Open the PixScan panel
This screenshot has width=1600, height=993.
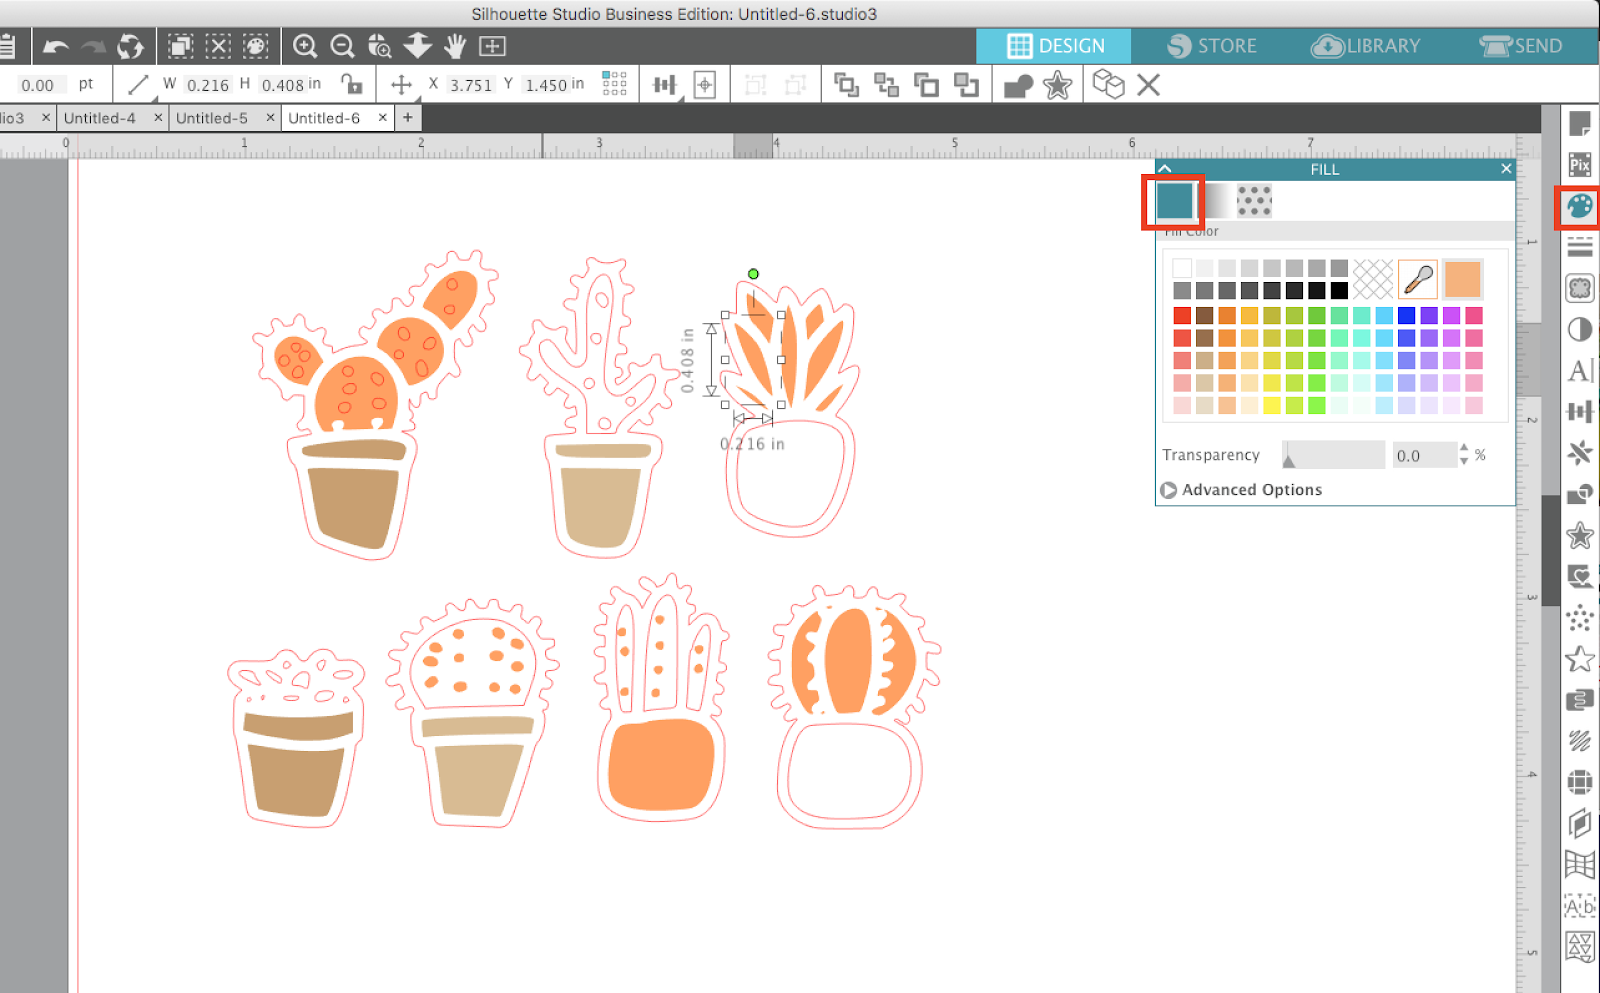pyautogui.click(x=1580, y=163)
